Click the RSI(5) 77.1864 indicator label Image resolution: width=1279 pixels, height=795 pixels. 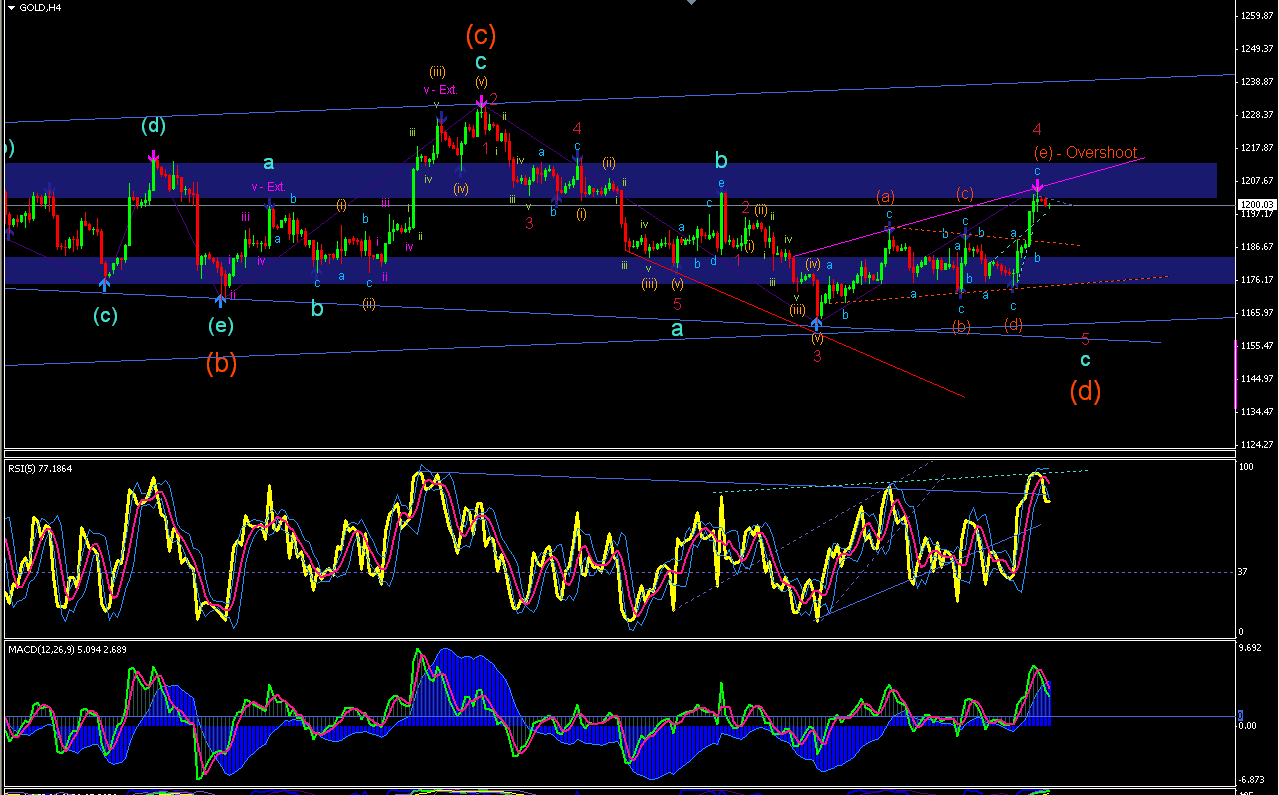(x=40, y=467)
